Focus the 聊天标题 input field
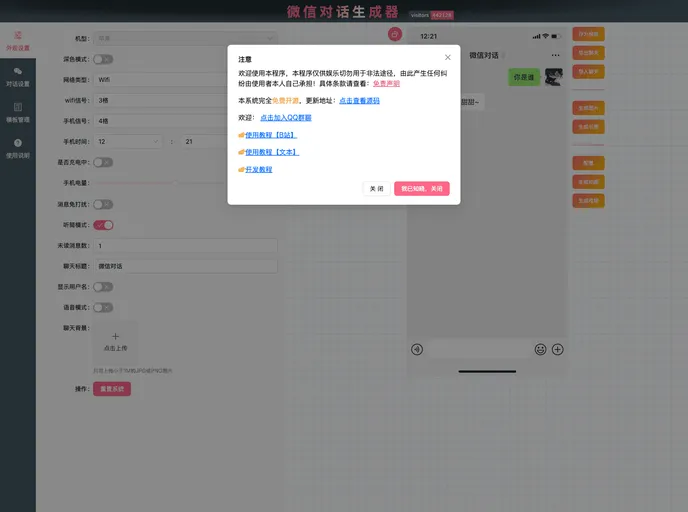The image size is (688, 512). point(185,266)
